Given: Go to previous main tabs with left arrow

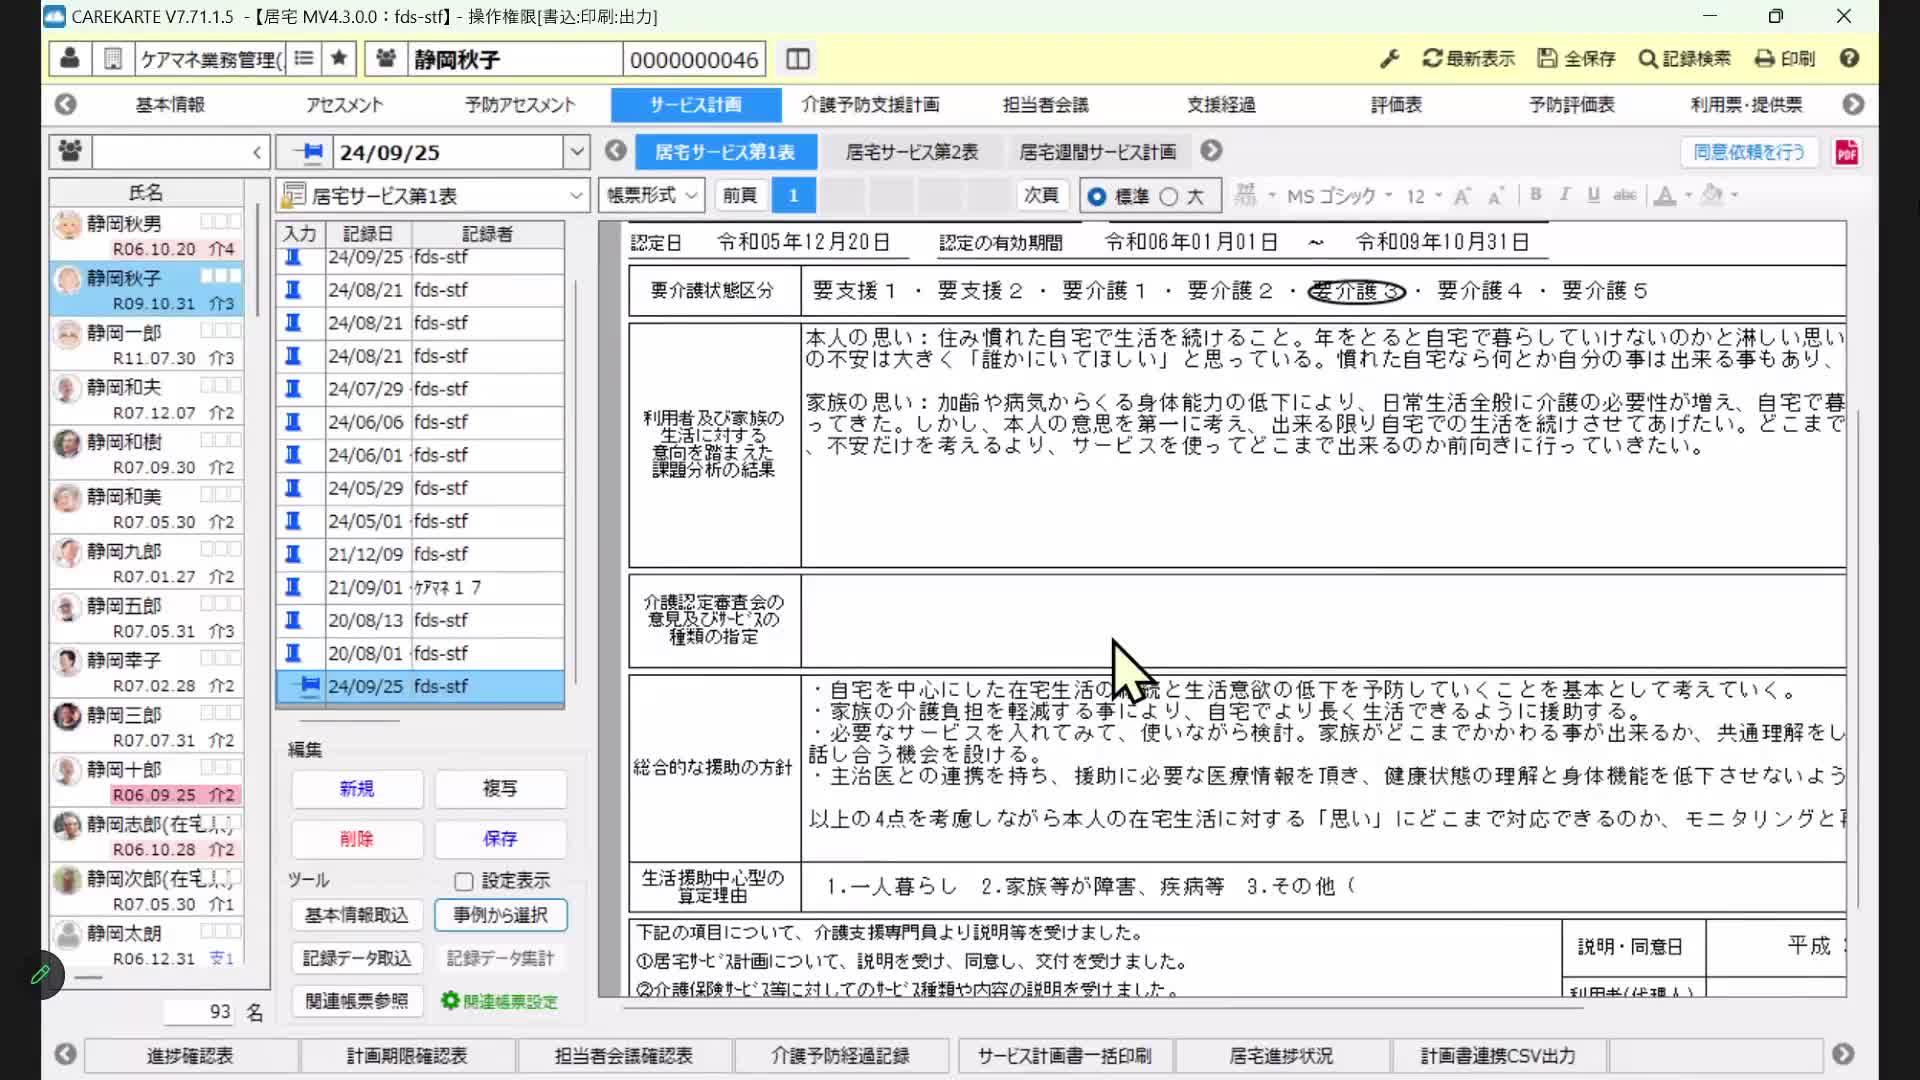Looking at the screenshot, I should [x=66, y=104].
